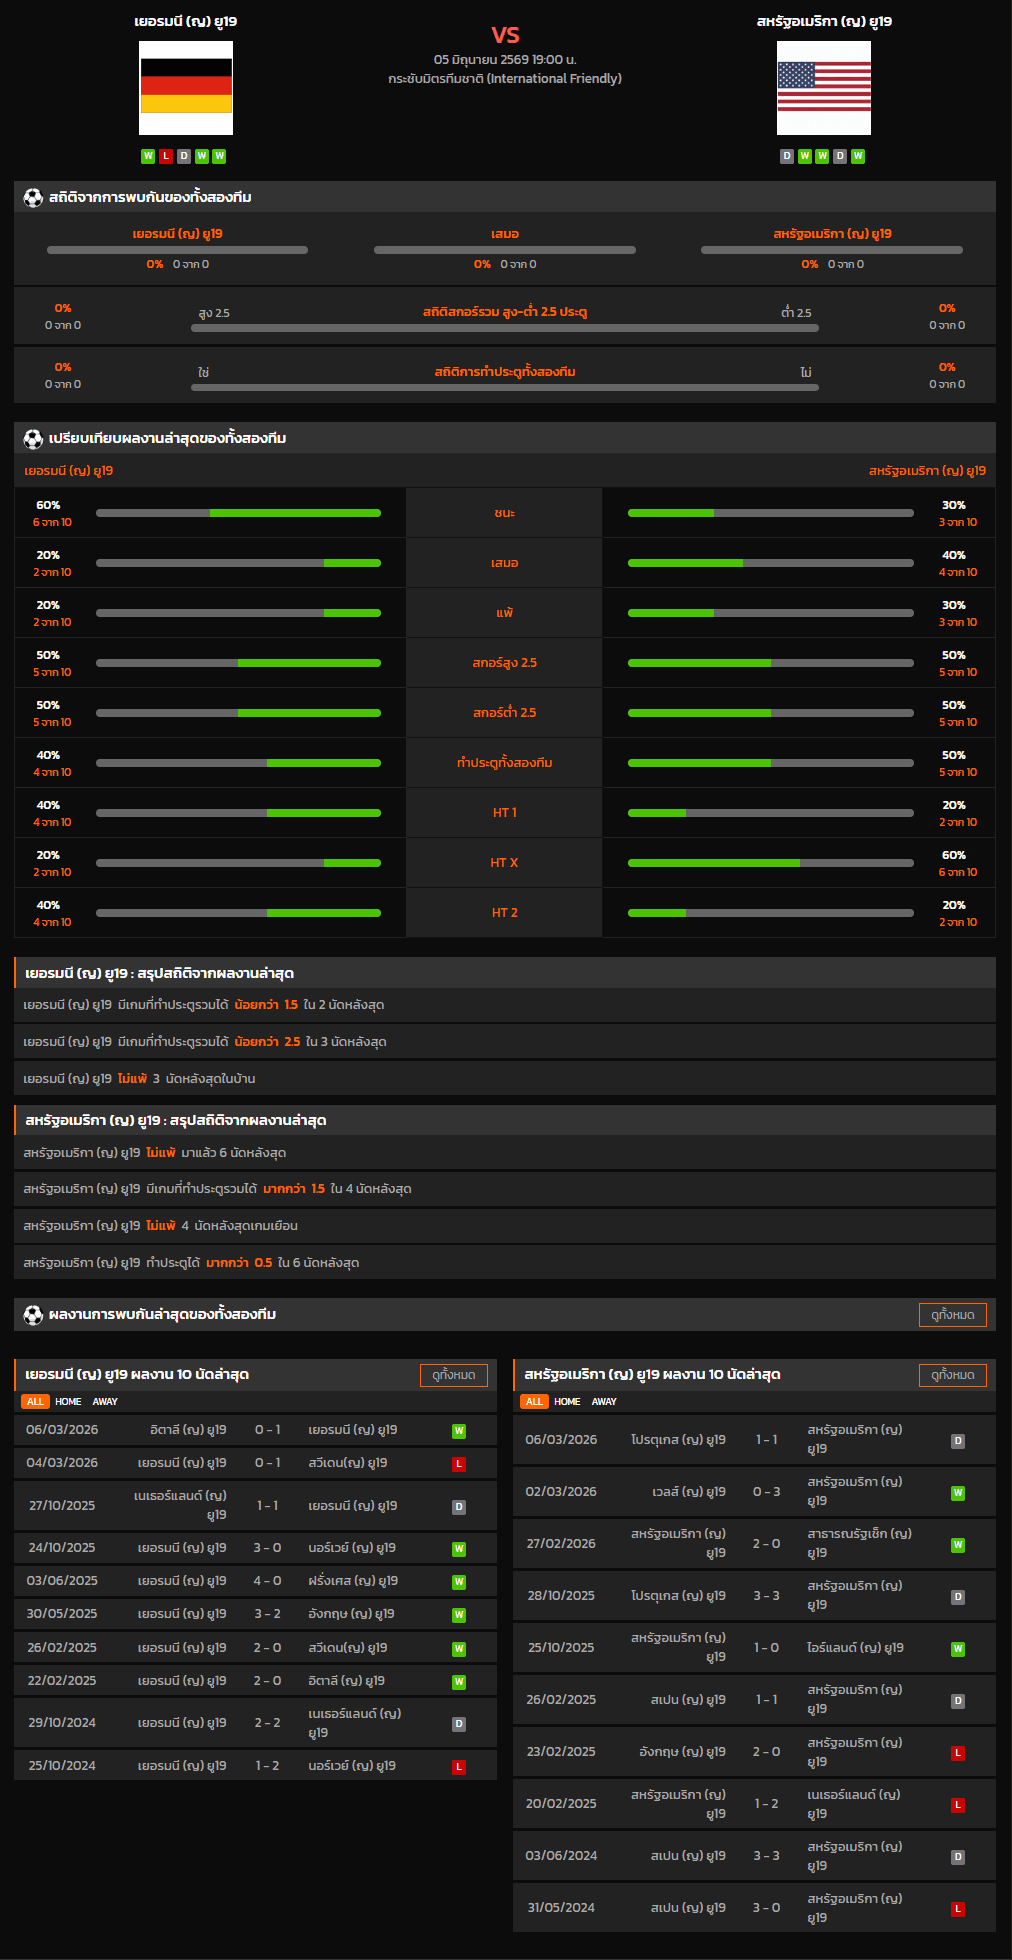Image resolution: width=1012 pixels, height=1960 pixels.
Task: Click the soccer ball icon beside ผลงานการพบกันล่าสุดของทั้งสองทีม
Action: (33, 1315)
